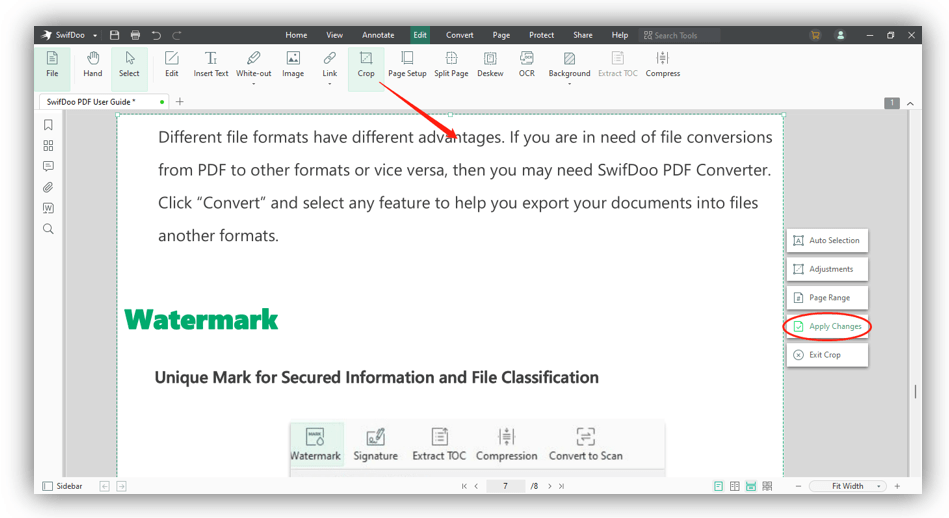Screen dimensions: 949x518
Task: Apply Changes to the crop
Action: click(827, 326)
